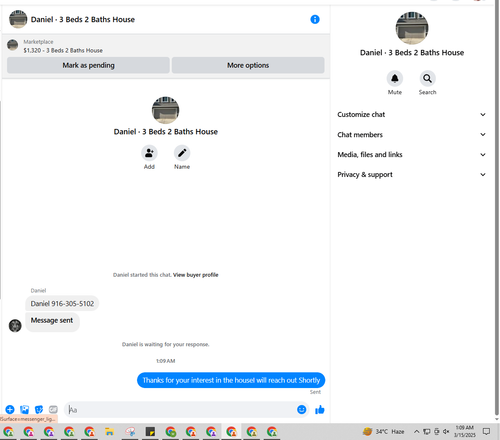This screenshot has height=440, width=500.
Task: Open the 34°C Haze weather widget
Action: click(383, 432)
